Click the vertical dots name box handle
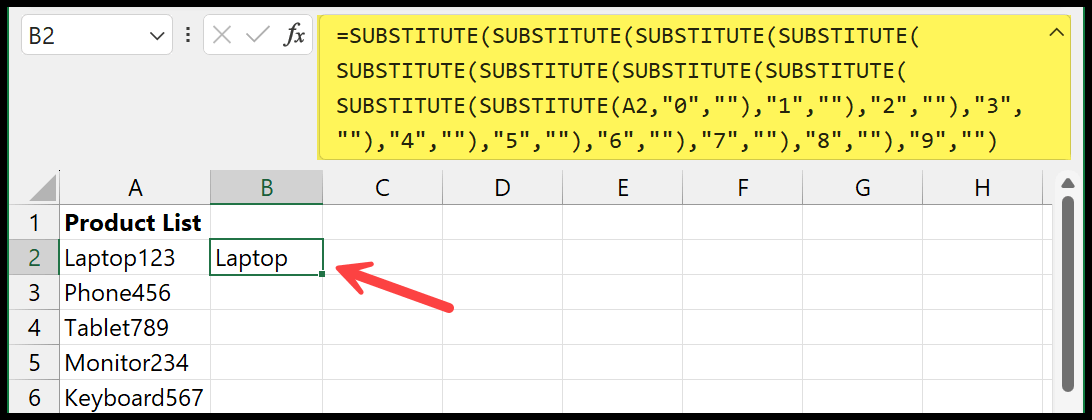The width and height of the screenshot is (1092, 420). pyautogui.click(x=187, y=36)
